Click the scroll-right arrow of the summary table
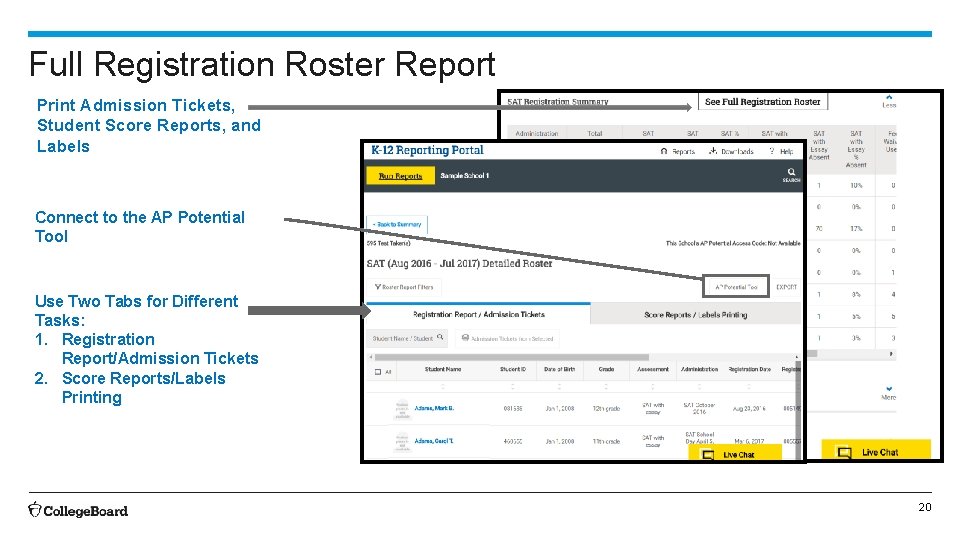The image size is (960, 540). coord(891,353)
